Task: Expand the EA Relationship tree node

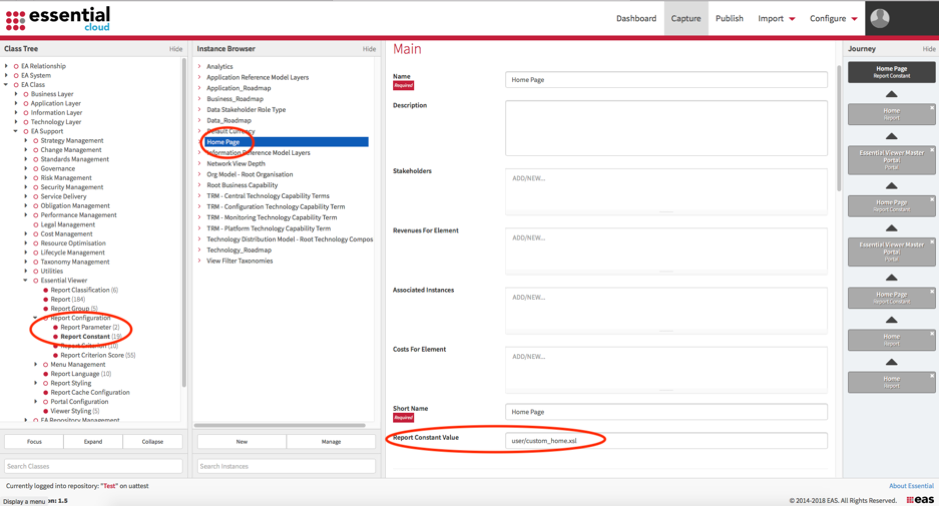Action: [7, 66]
